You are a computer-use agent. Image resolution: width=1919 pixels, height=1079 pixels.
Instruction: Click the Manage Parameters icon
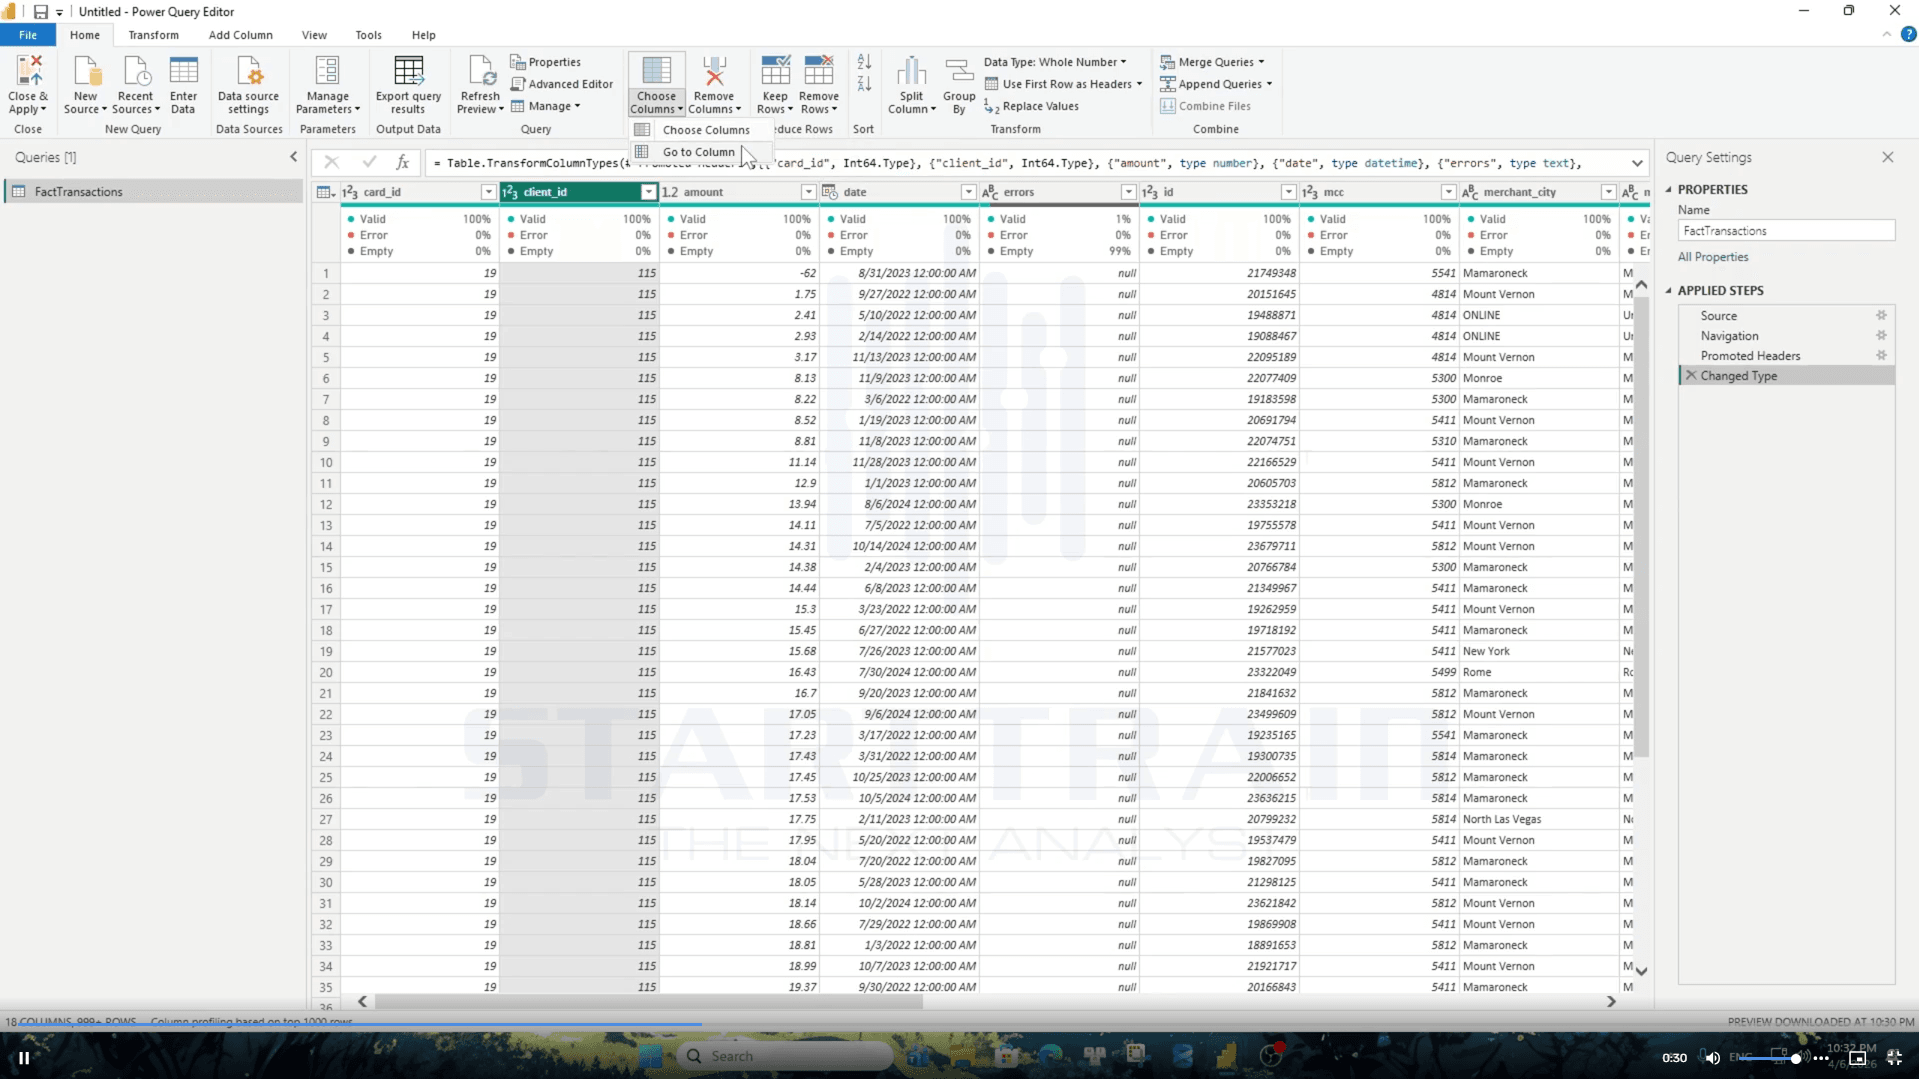327,72
